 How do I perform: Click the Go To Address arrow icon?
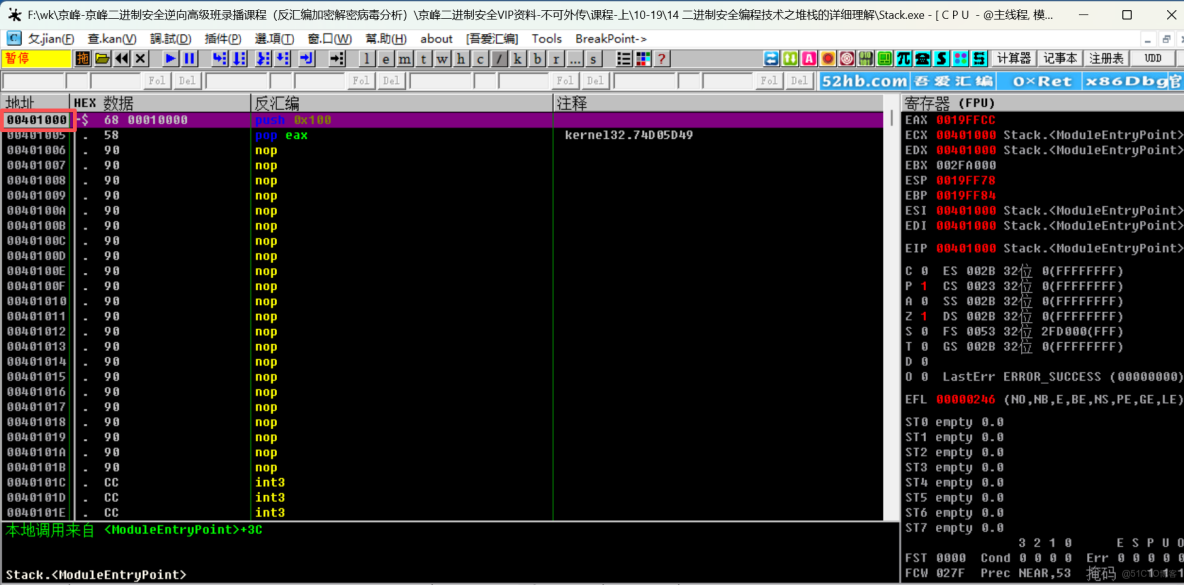337,58
